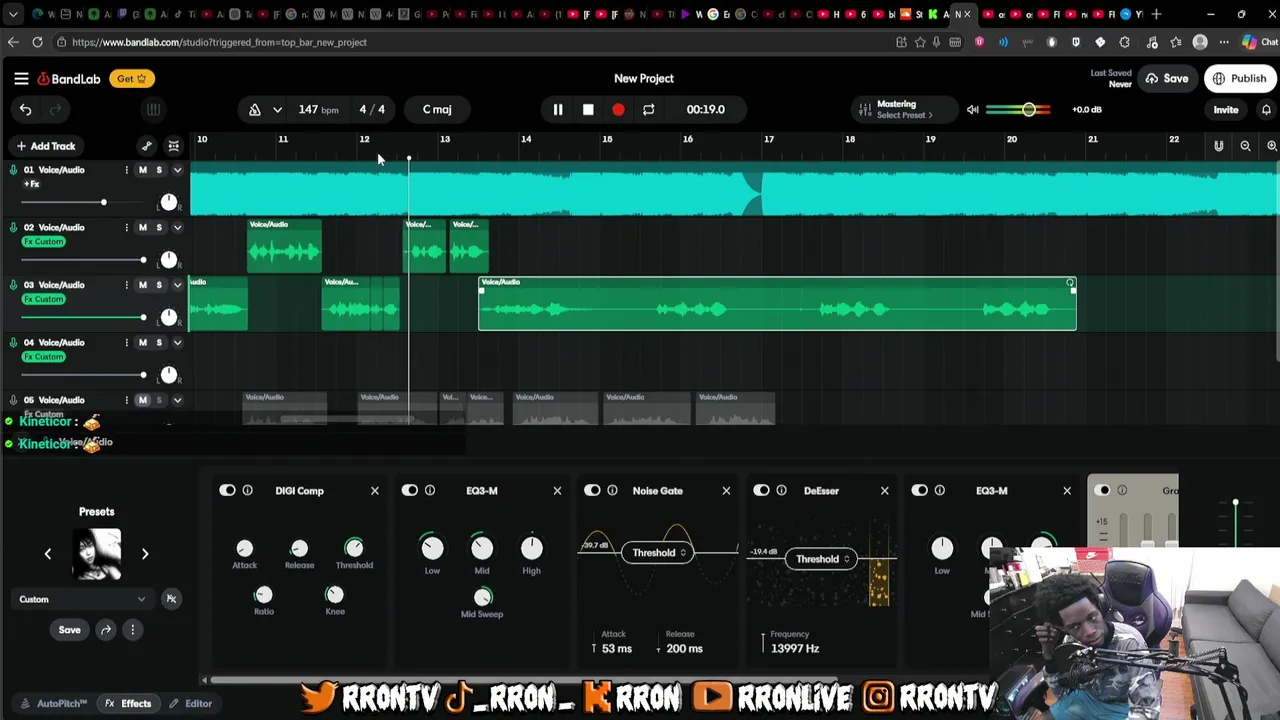Viewport: 1280px width, 720px height.
Task: Click the master volume speaker icon
Action: point(973,109)
